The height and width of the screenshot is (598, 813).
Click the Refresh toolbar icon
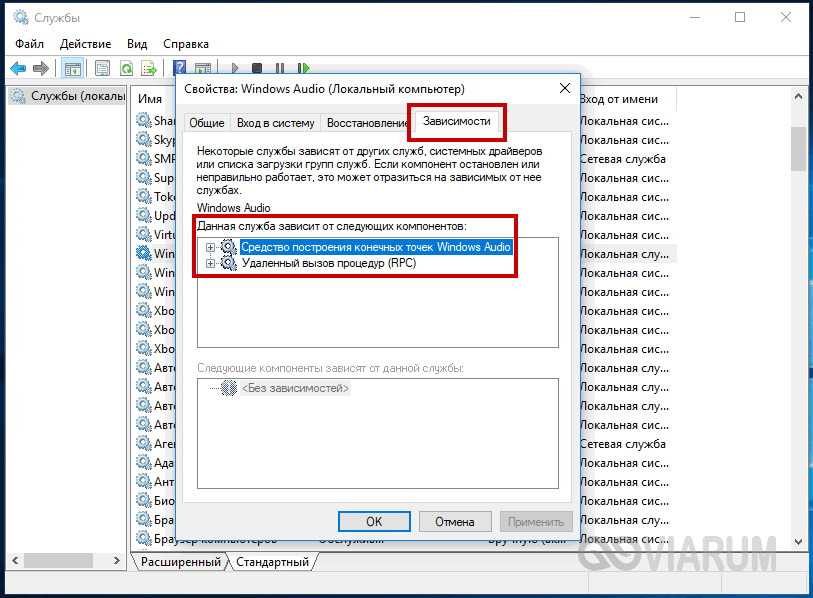(x=126, y=68)
